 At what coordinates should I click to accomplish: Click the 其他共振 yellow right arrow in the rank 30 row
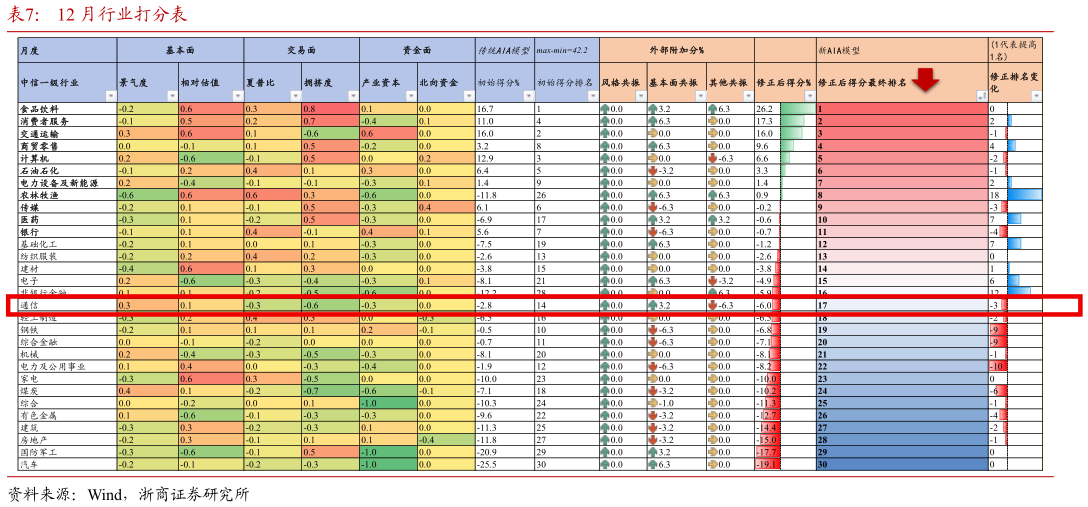(x=713, y=464)
